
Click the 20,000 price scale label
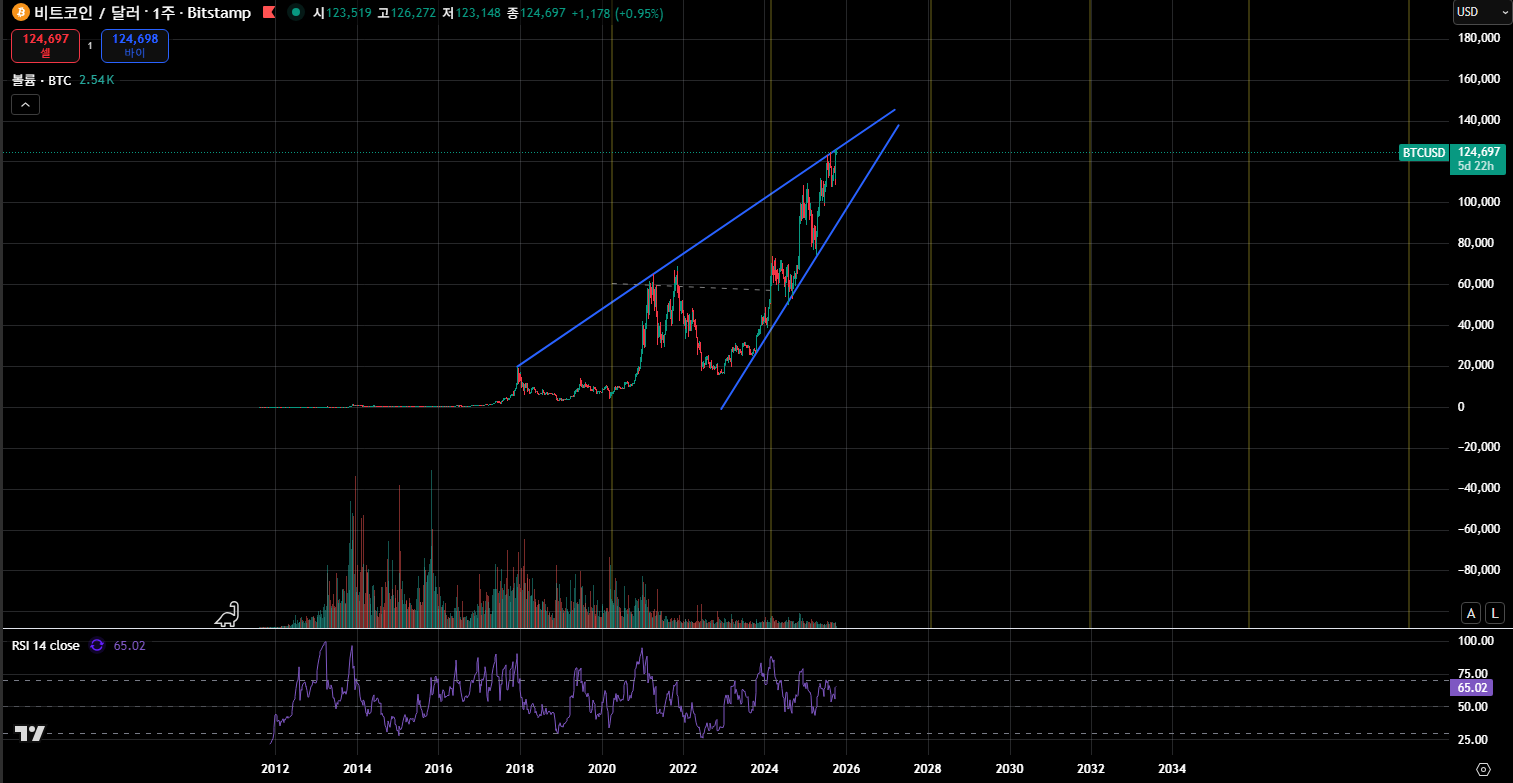pos(1478,366)
